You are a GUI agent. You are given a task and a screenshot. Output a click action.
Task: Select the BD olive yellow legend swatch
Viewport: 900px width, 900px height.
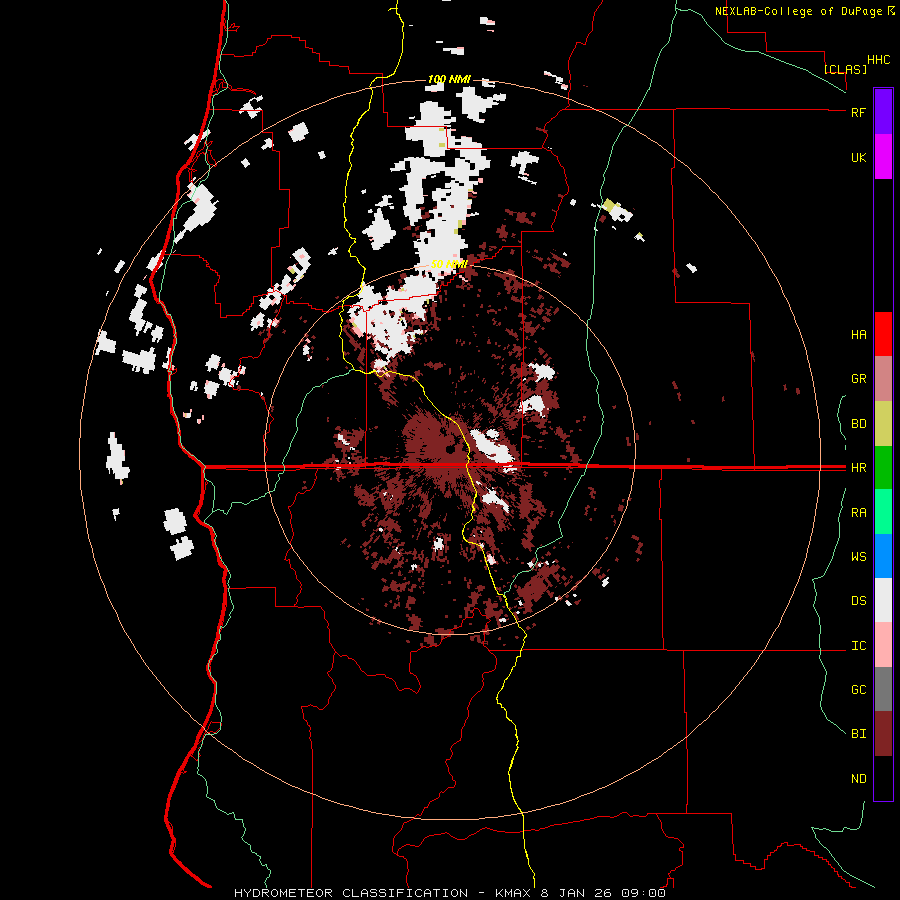(883, 424)
